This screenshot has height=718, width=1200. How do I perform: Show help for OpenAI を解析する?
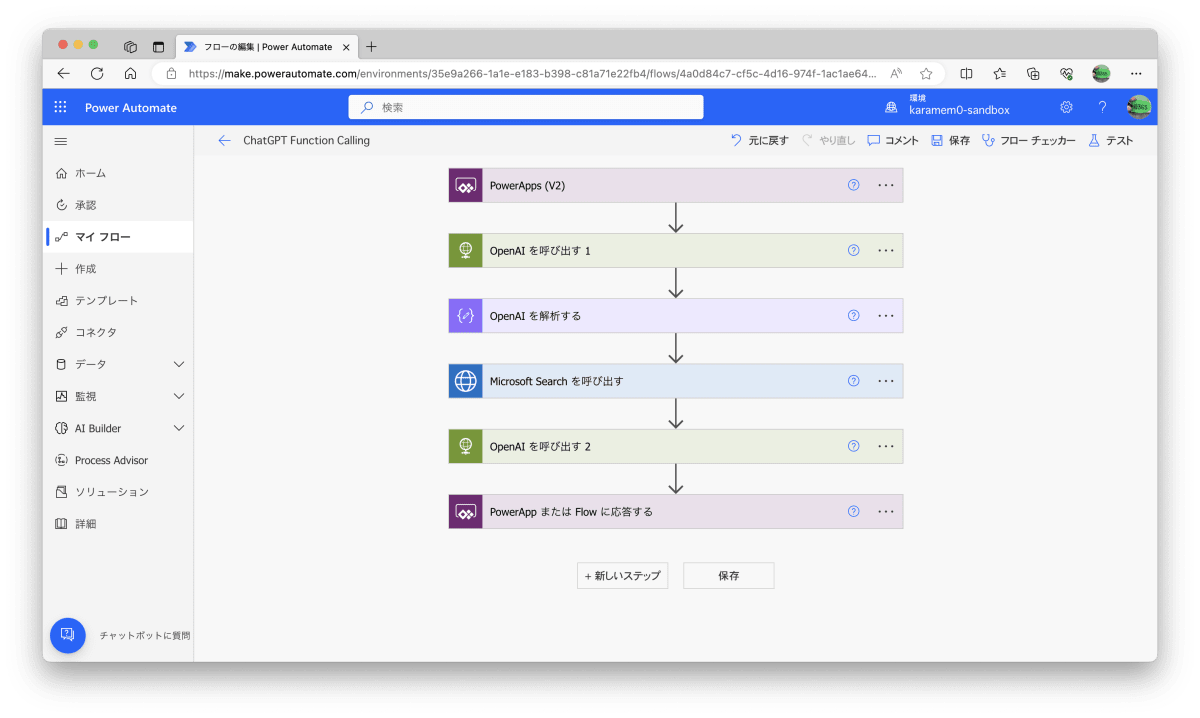(x=853, y=315)
